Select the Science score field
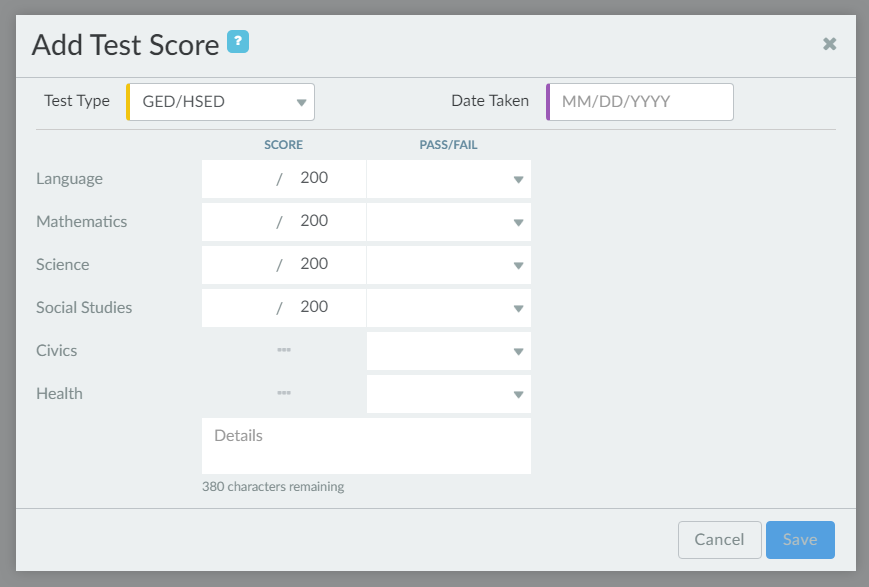Screen dimensions: 869x587 point(238,265)
